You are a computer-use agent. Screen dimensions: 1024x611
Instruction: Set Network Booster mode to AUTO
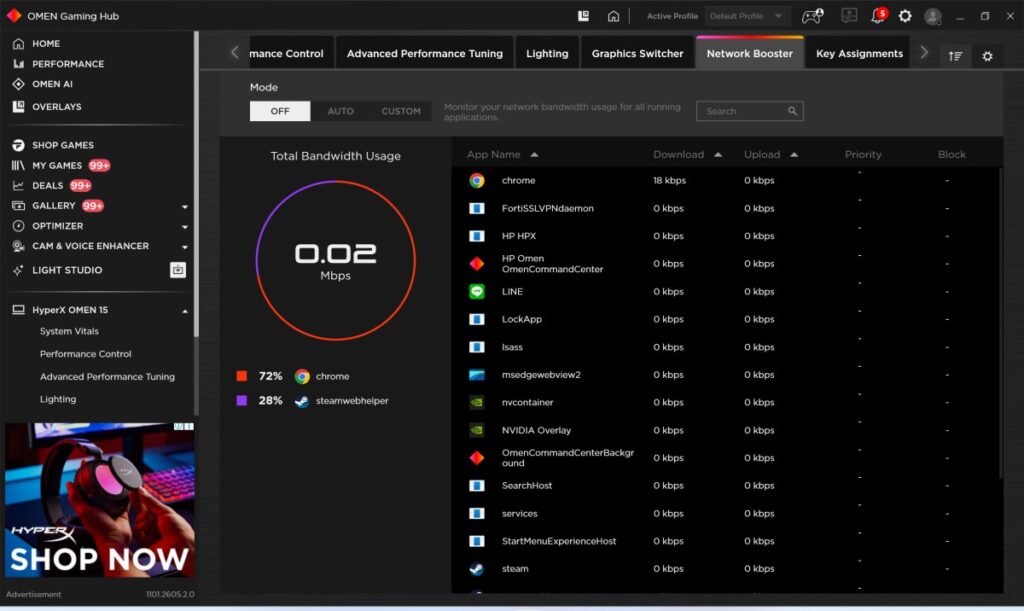340,111
